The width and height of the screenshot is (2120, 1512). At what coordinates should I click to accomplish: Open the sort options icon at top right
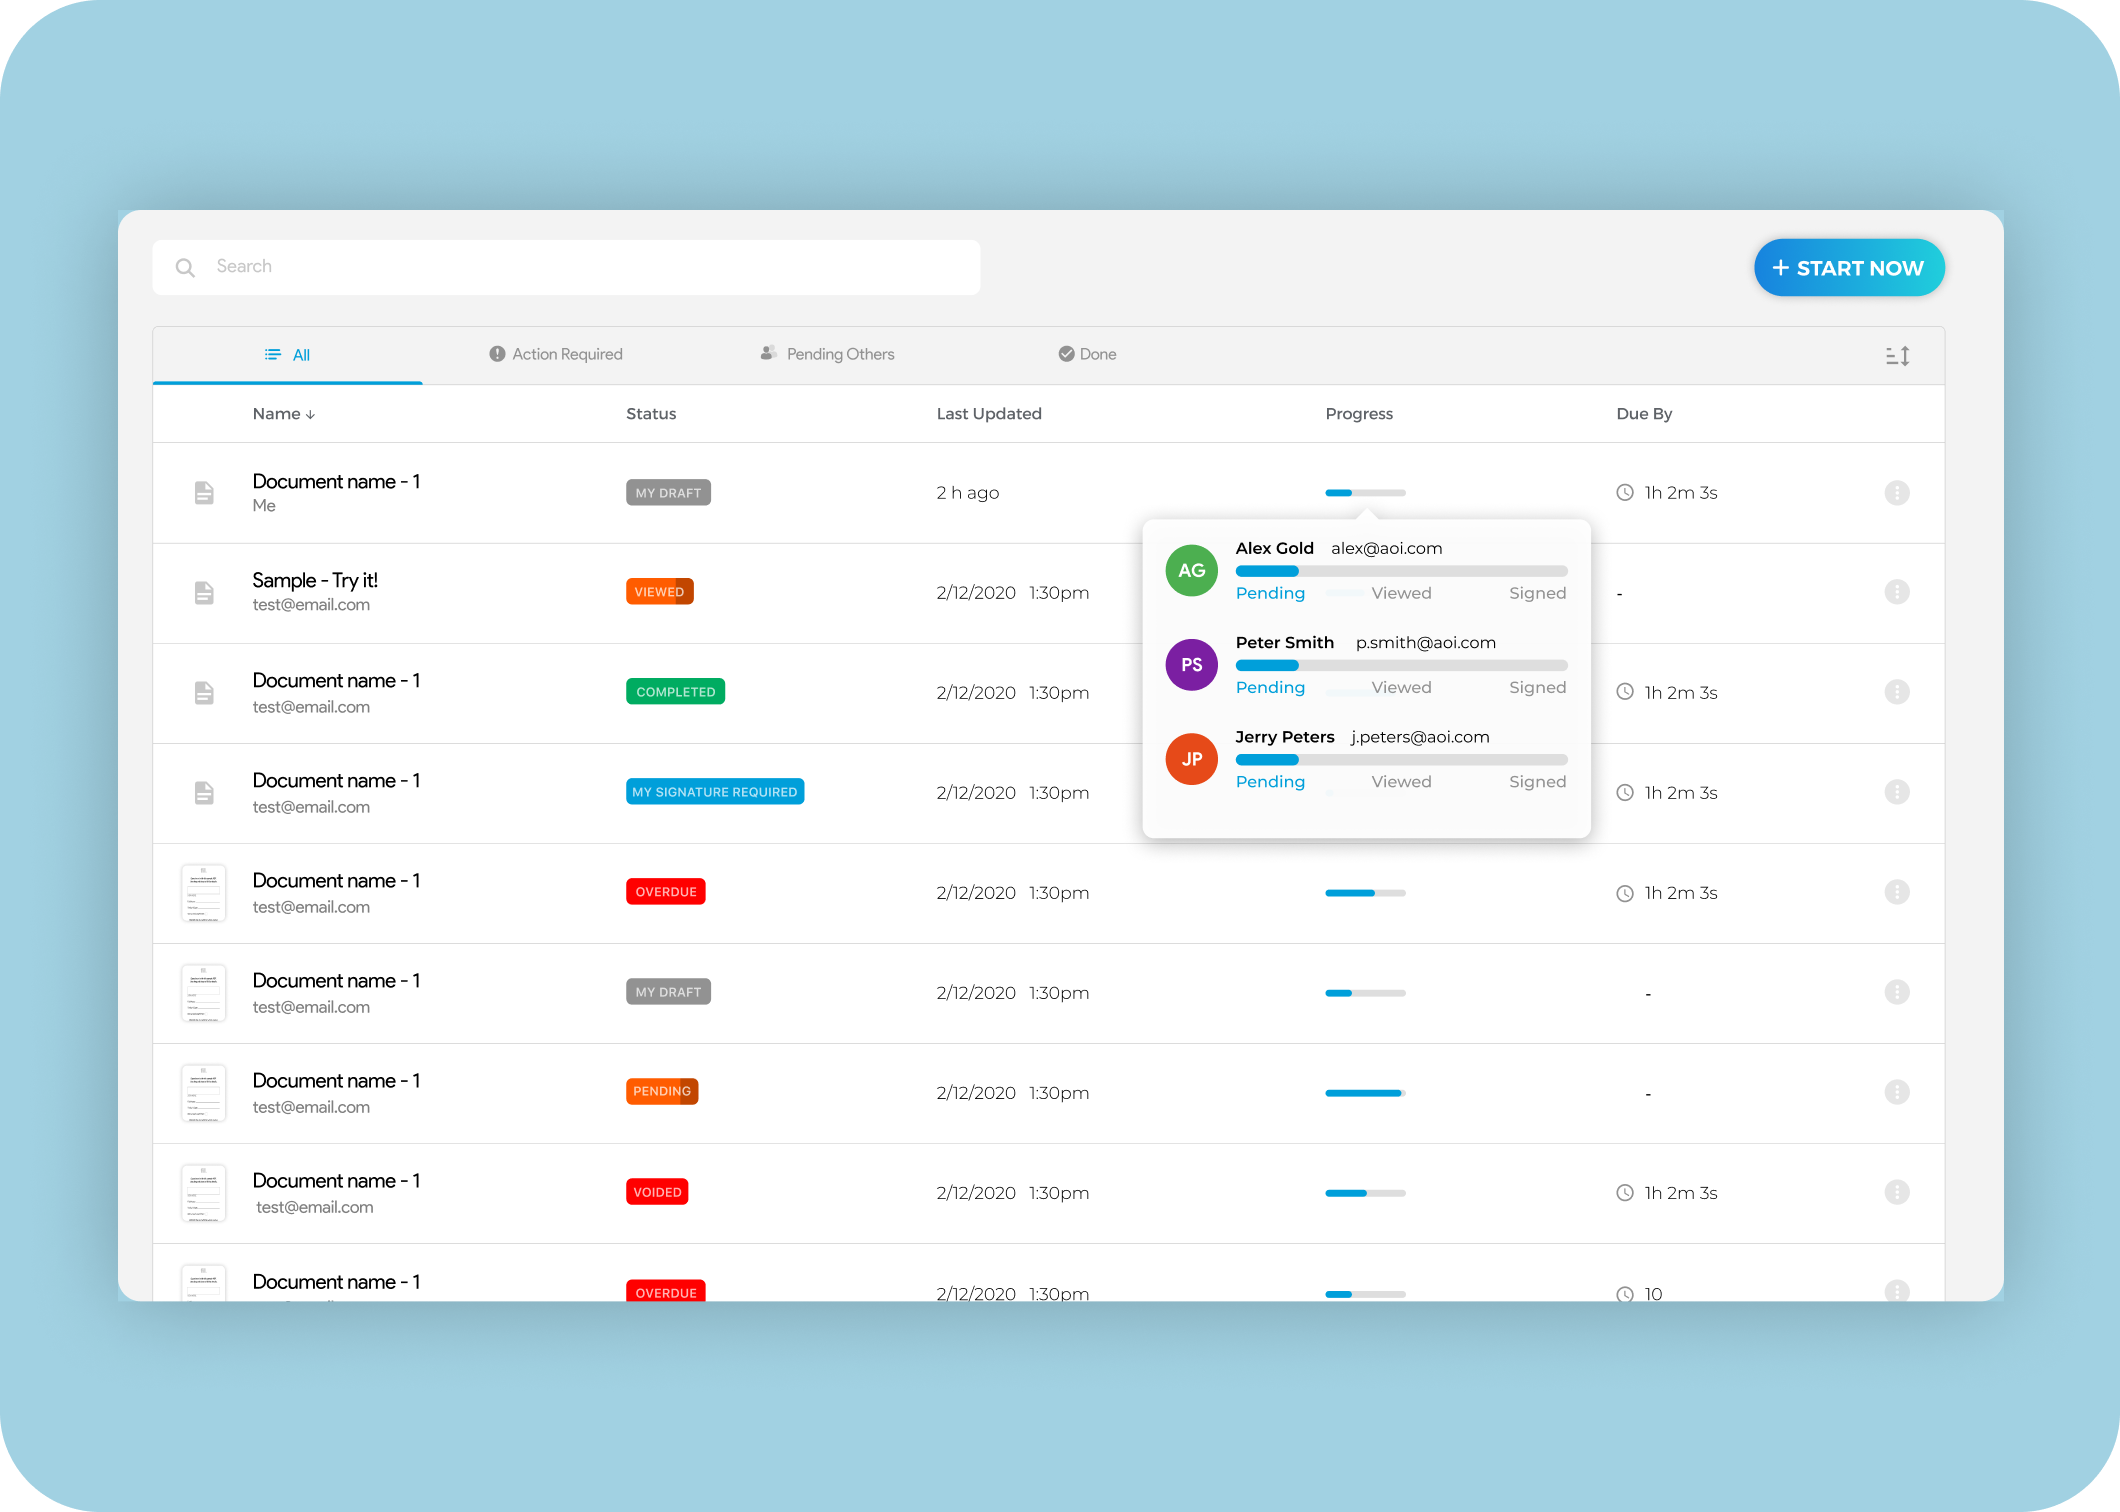click(x=1897, y=355)
